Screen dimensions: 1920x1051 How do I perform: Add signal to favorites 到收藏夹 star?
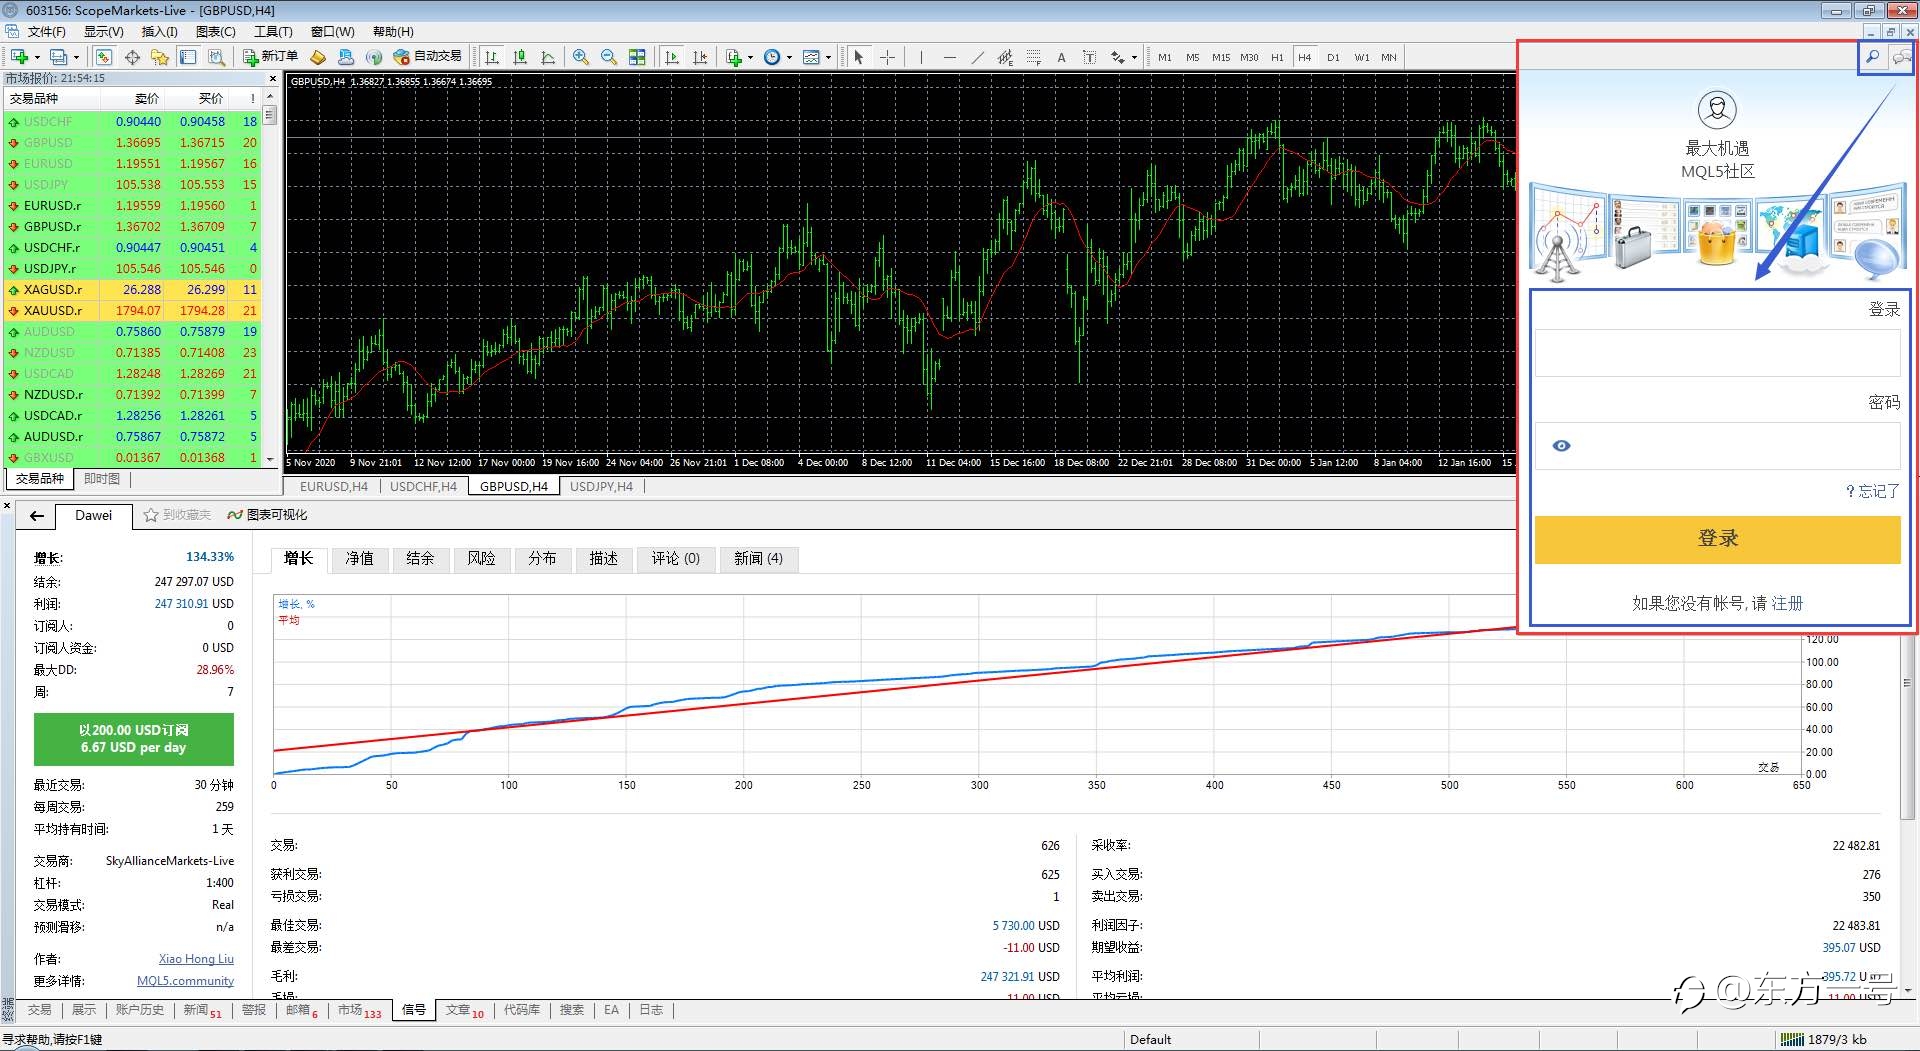177,515
